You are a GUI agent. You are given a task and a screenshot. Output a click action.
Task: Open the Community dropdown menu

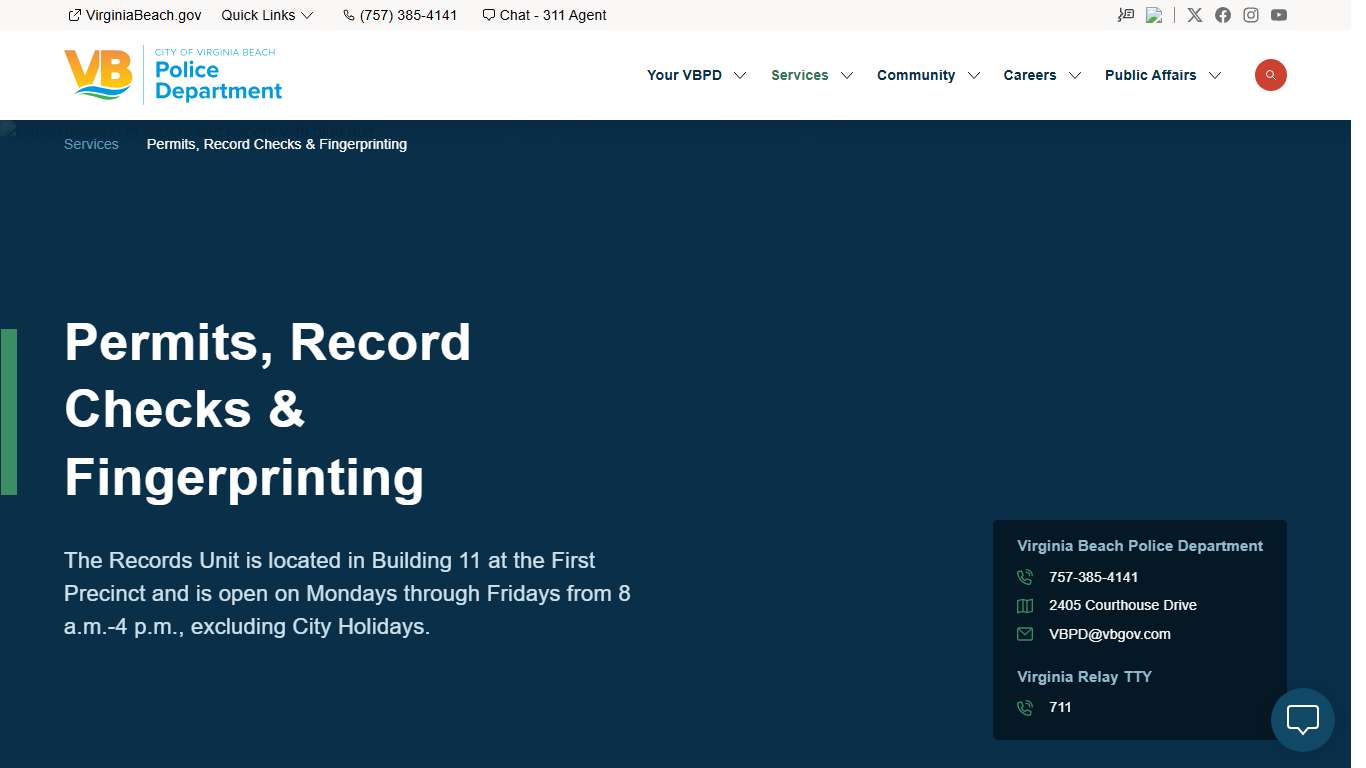916,75
